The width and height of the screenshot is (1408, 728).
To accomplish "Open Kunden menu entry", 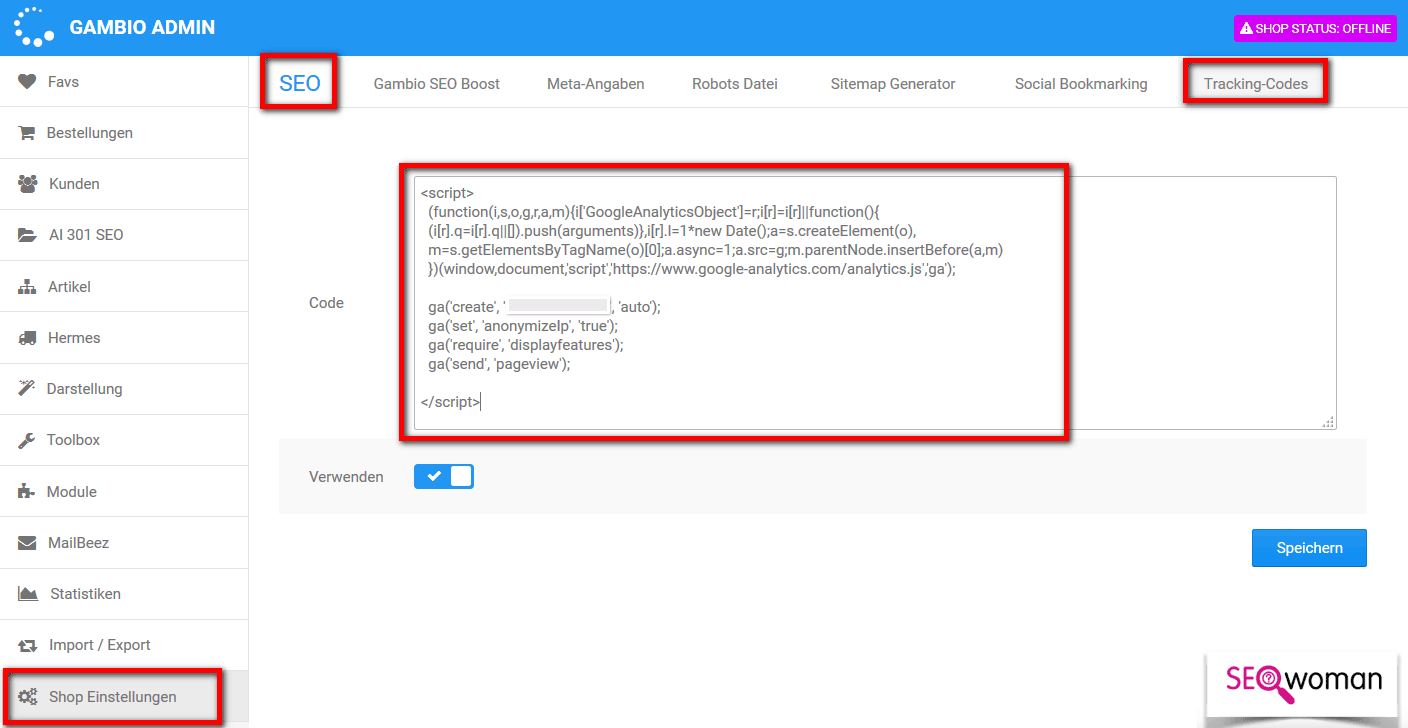I will (x=124, y=184).
